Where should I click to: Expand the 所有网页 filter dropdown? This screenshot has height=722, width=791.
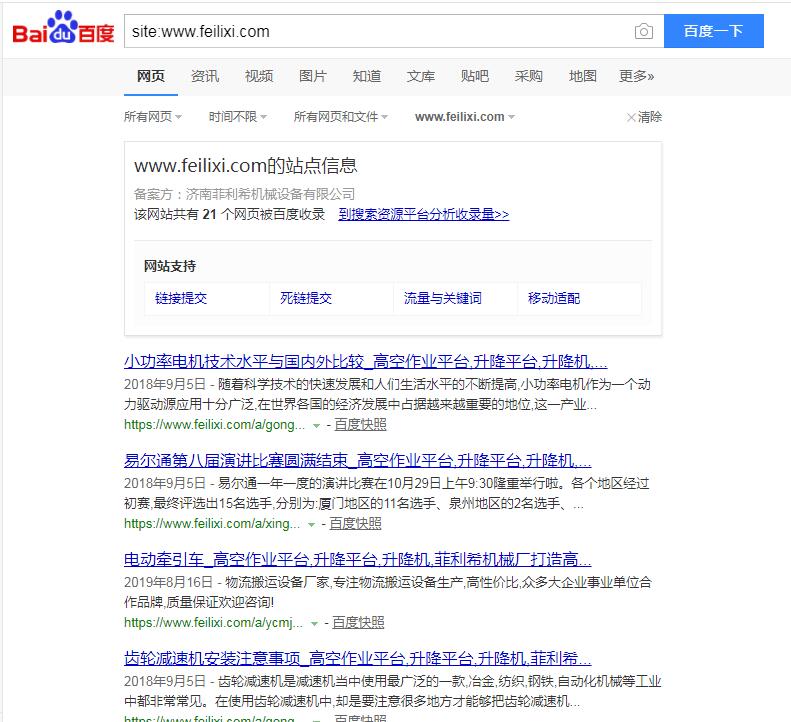click(153, 117)
